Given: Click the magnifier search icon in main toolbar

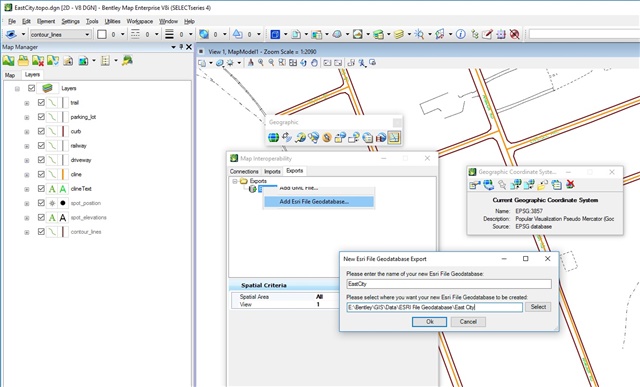Looking at the screenshot, I should coord(419,34).
